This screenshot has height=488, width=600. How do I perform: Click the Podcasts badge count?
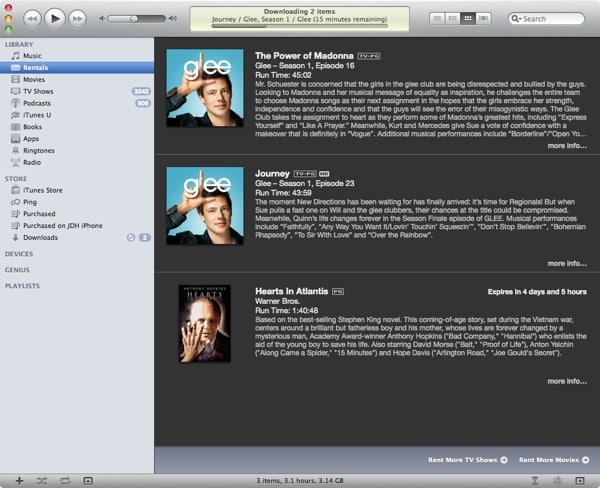tap(143, 103)
